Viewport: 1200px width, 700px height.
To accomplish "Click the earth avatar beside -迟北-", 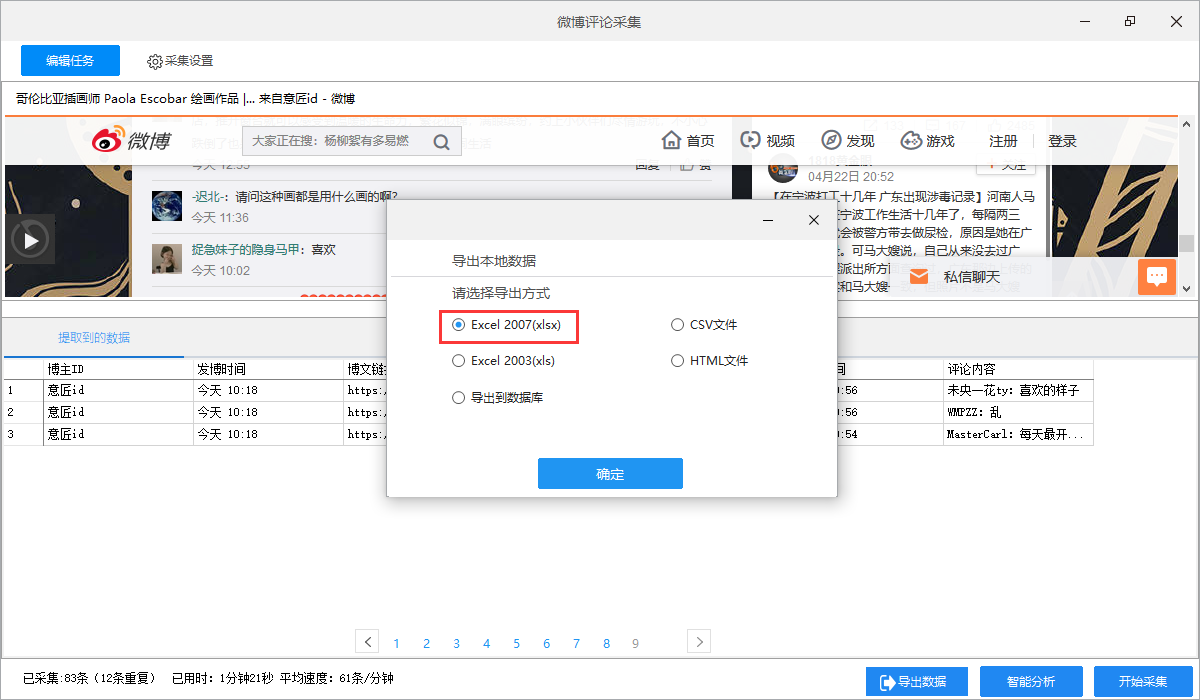I will click(x=167, y=206).
